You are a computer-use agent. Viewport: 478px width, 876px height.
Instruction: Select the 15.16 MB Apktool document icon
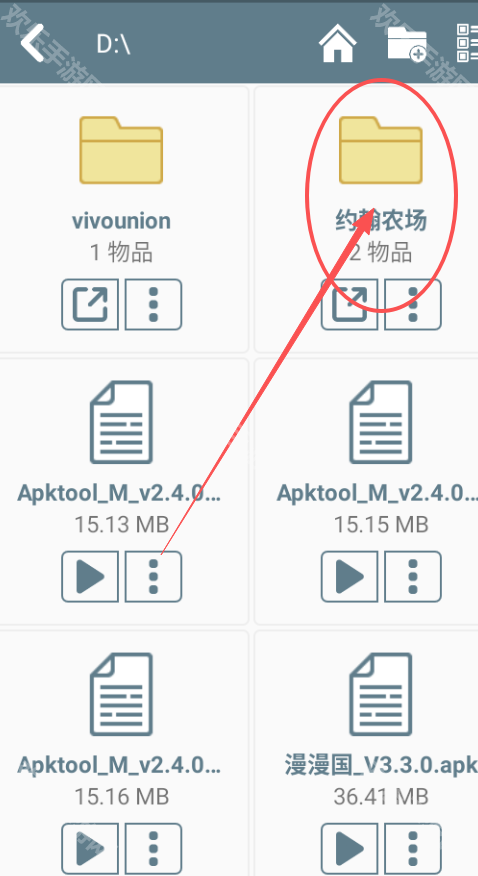tap(121, 694)
